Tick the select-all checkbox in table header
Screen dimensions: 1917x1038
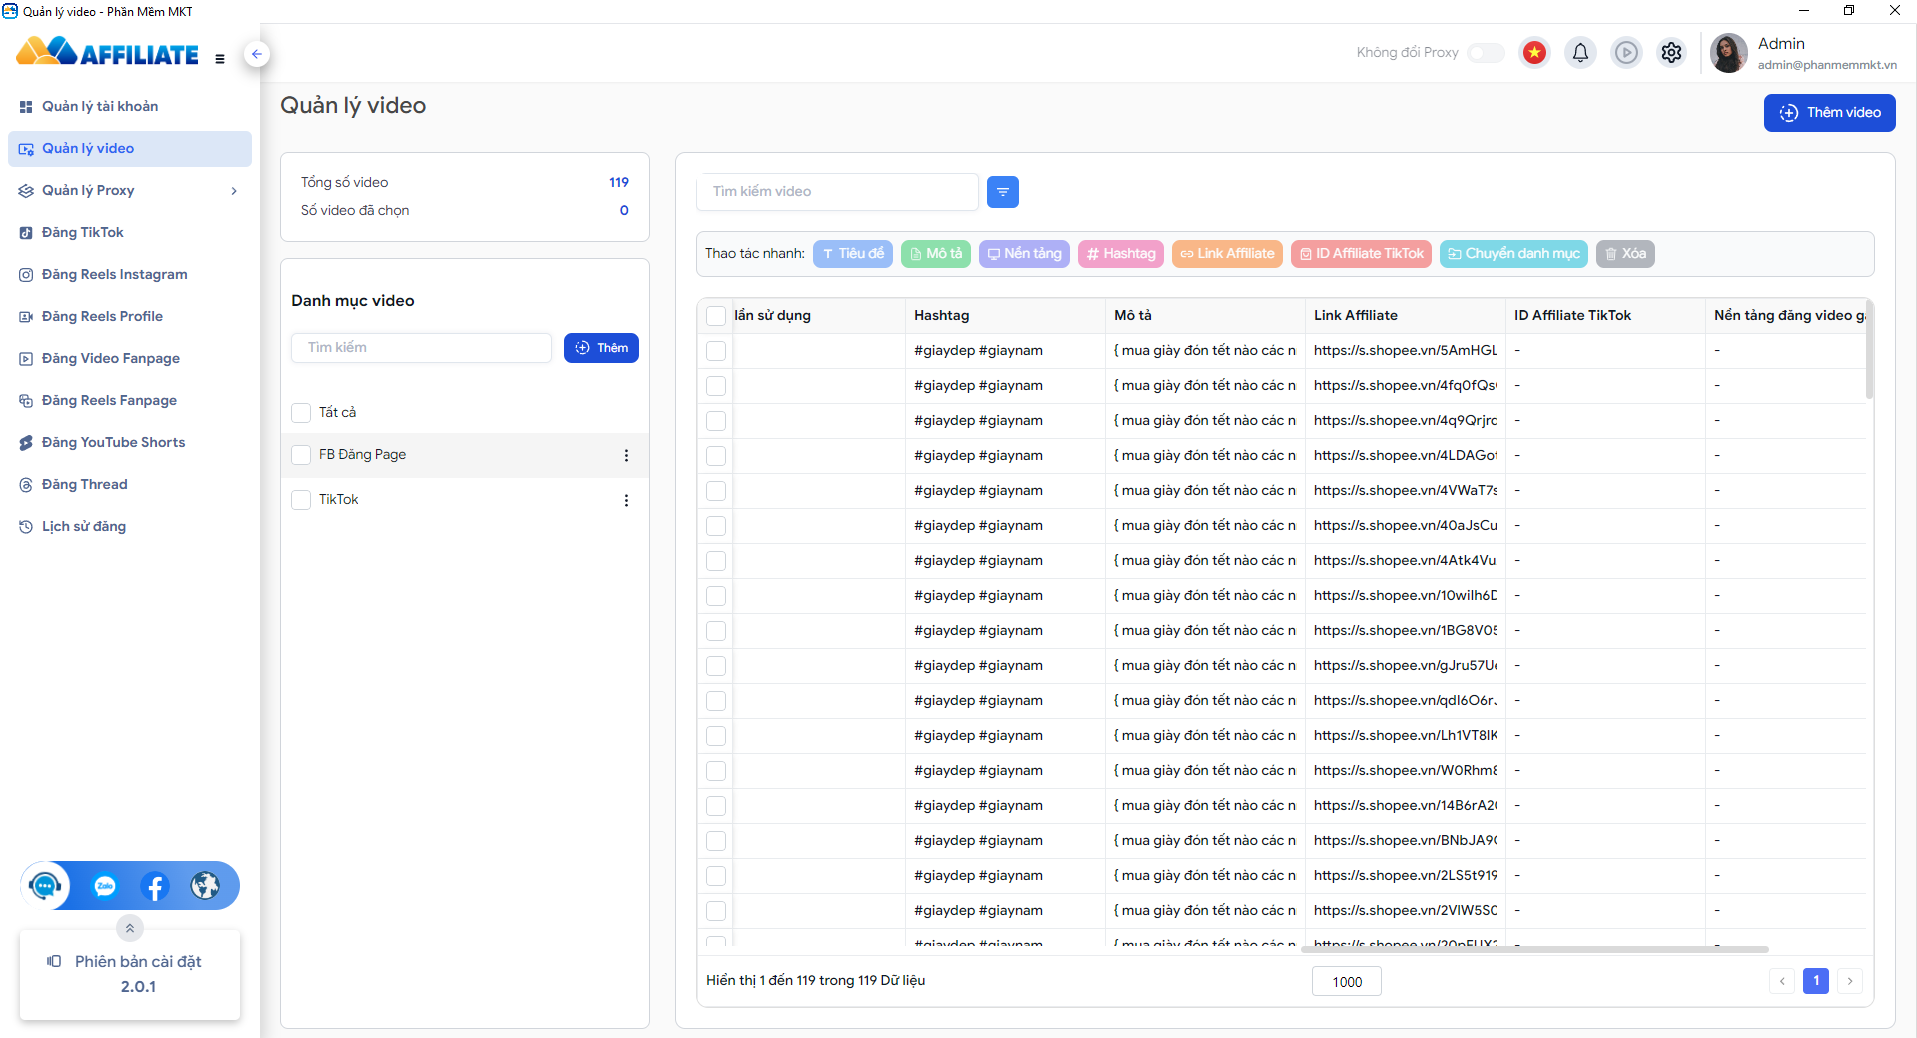tap(716, 316)
